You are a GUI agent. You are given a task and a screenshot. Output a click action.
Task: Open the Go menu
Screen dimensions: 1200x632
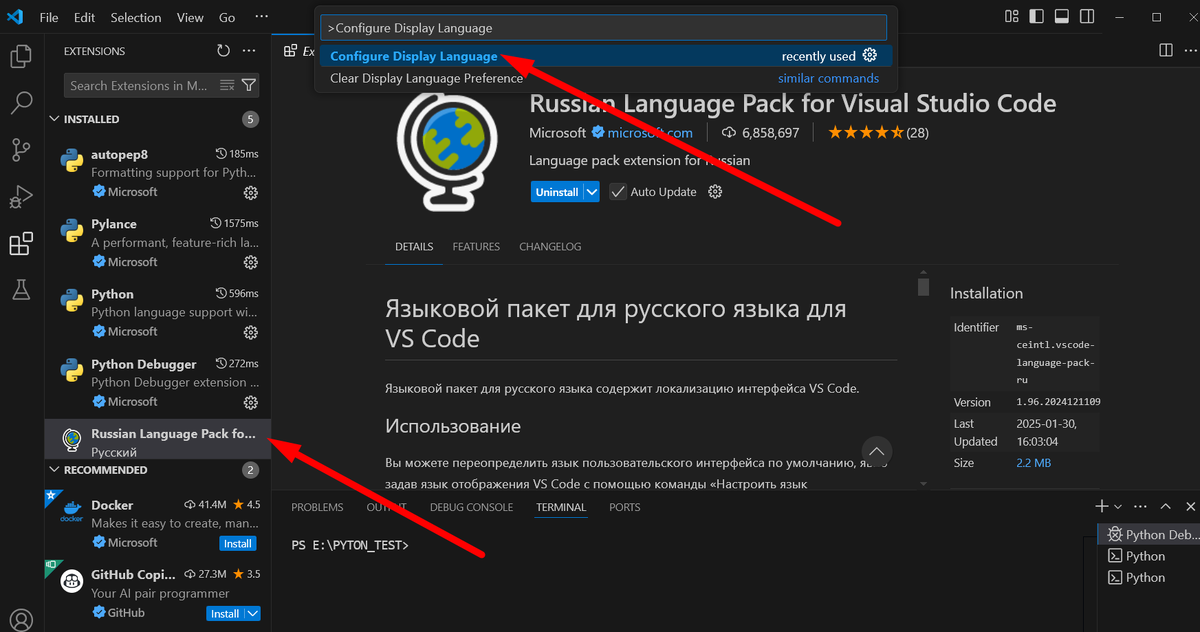(x=227, y=17)
